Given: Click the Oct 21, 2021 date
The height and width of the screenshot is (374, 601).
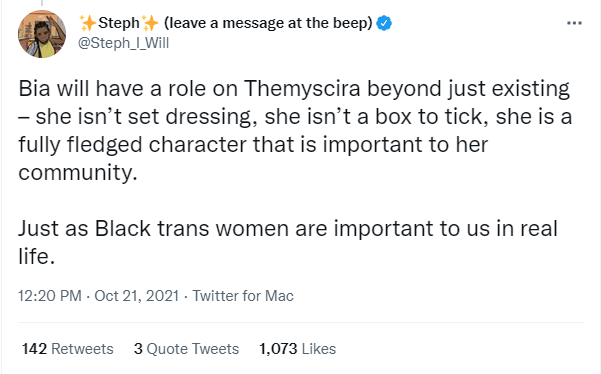Looking at the screenshot, I should click(137, 296).
